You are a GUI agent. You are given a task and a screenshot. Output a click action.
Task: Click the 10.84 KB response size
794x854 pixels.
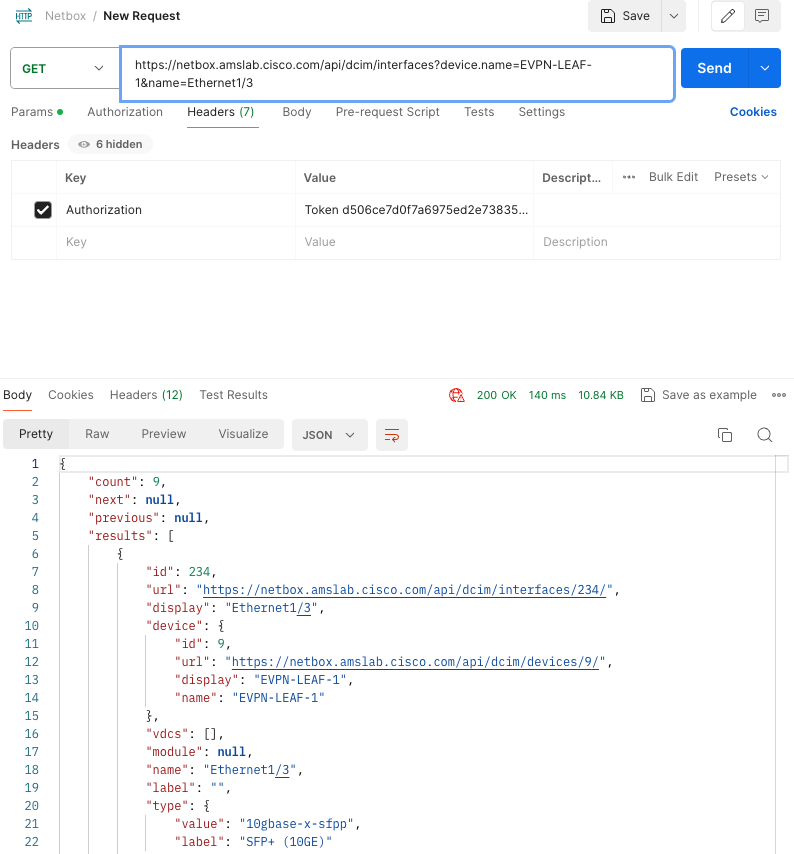tap(601, 395)
